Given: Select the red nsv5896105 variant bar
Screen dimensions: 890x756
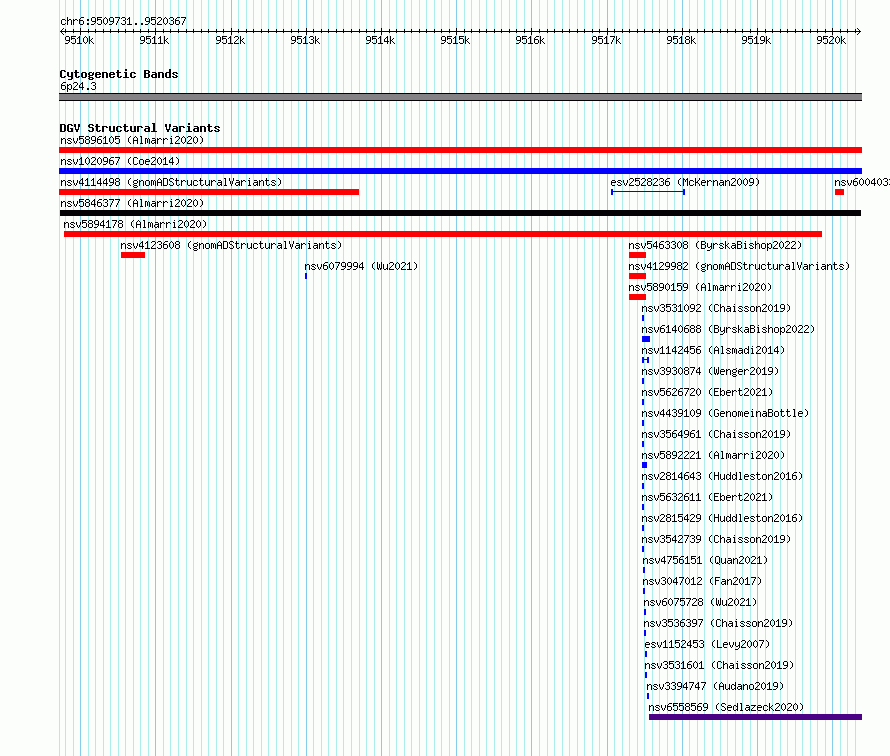Looking at the screenshot, I should pos(460,150).
